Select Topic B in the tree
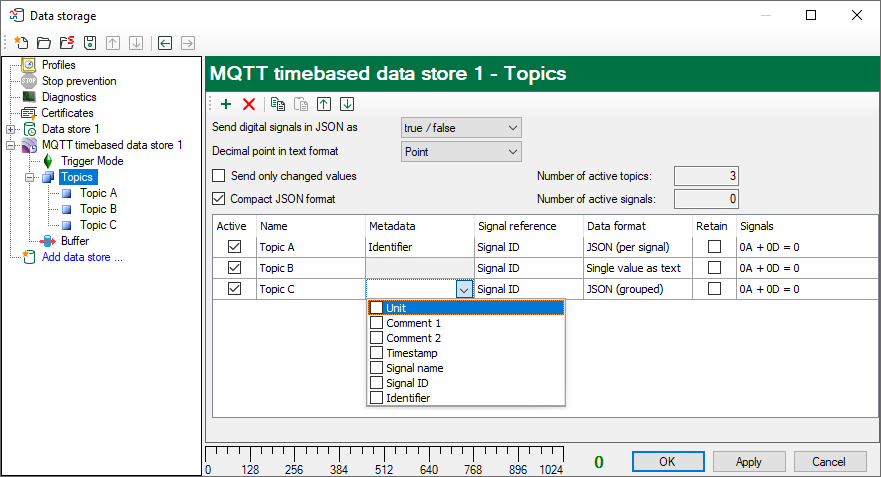881x477 pixels. tap(98, 209)
